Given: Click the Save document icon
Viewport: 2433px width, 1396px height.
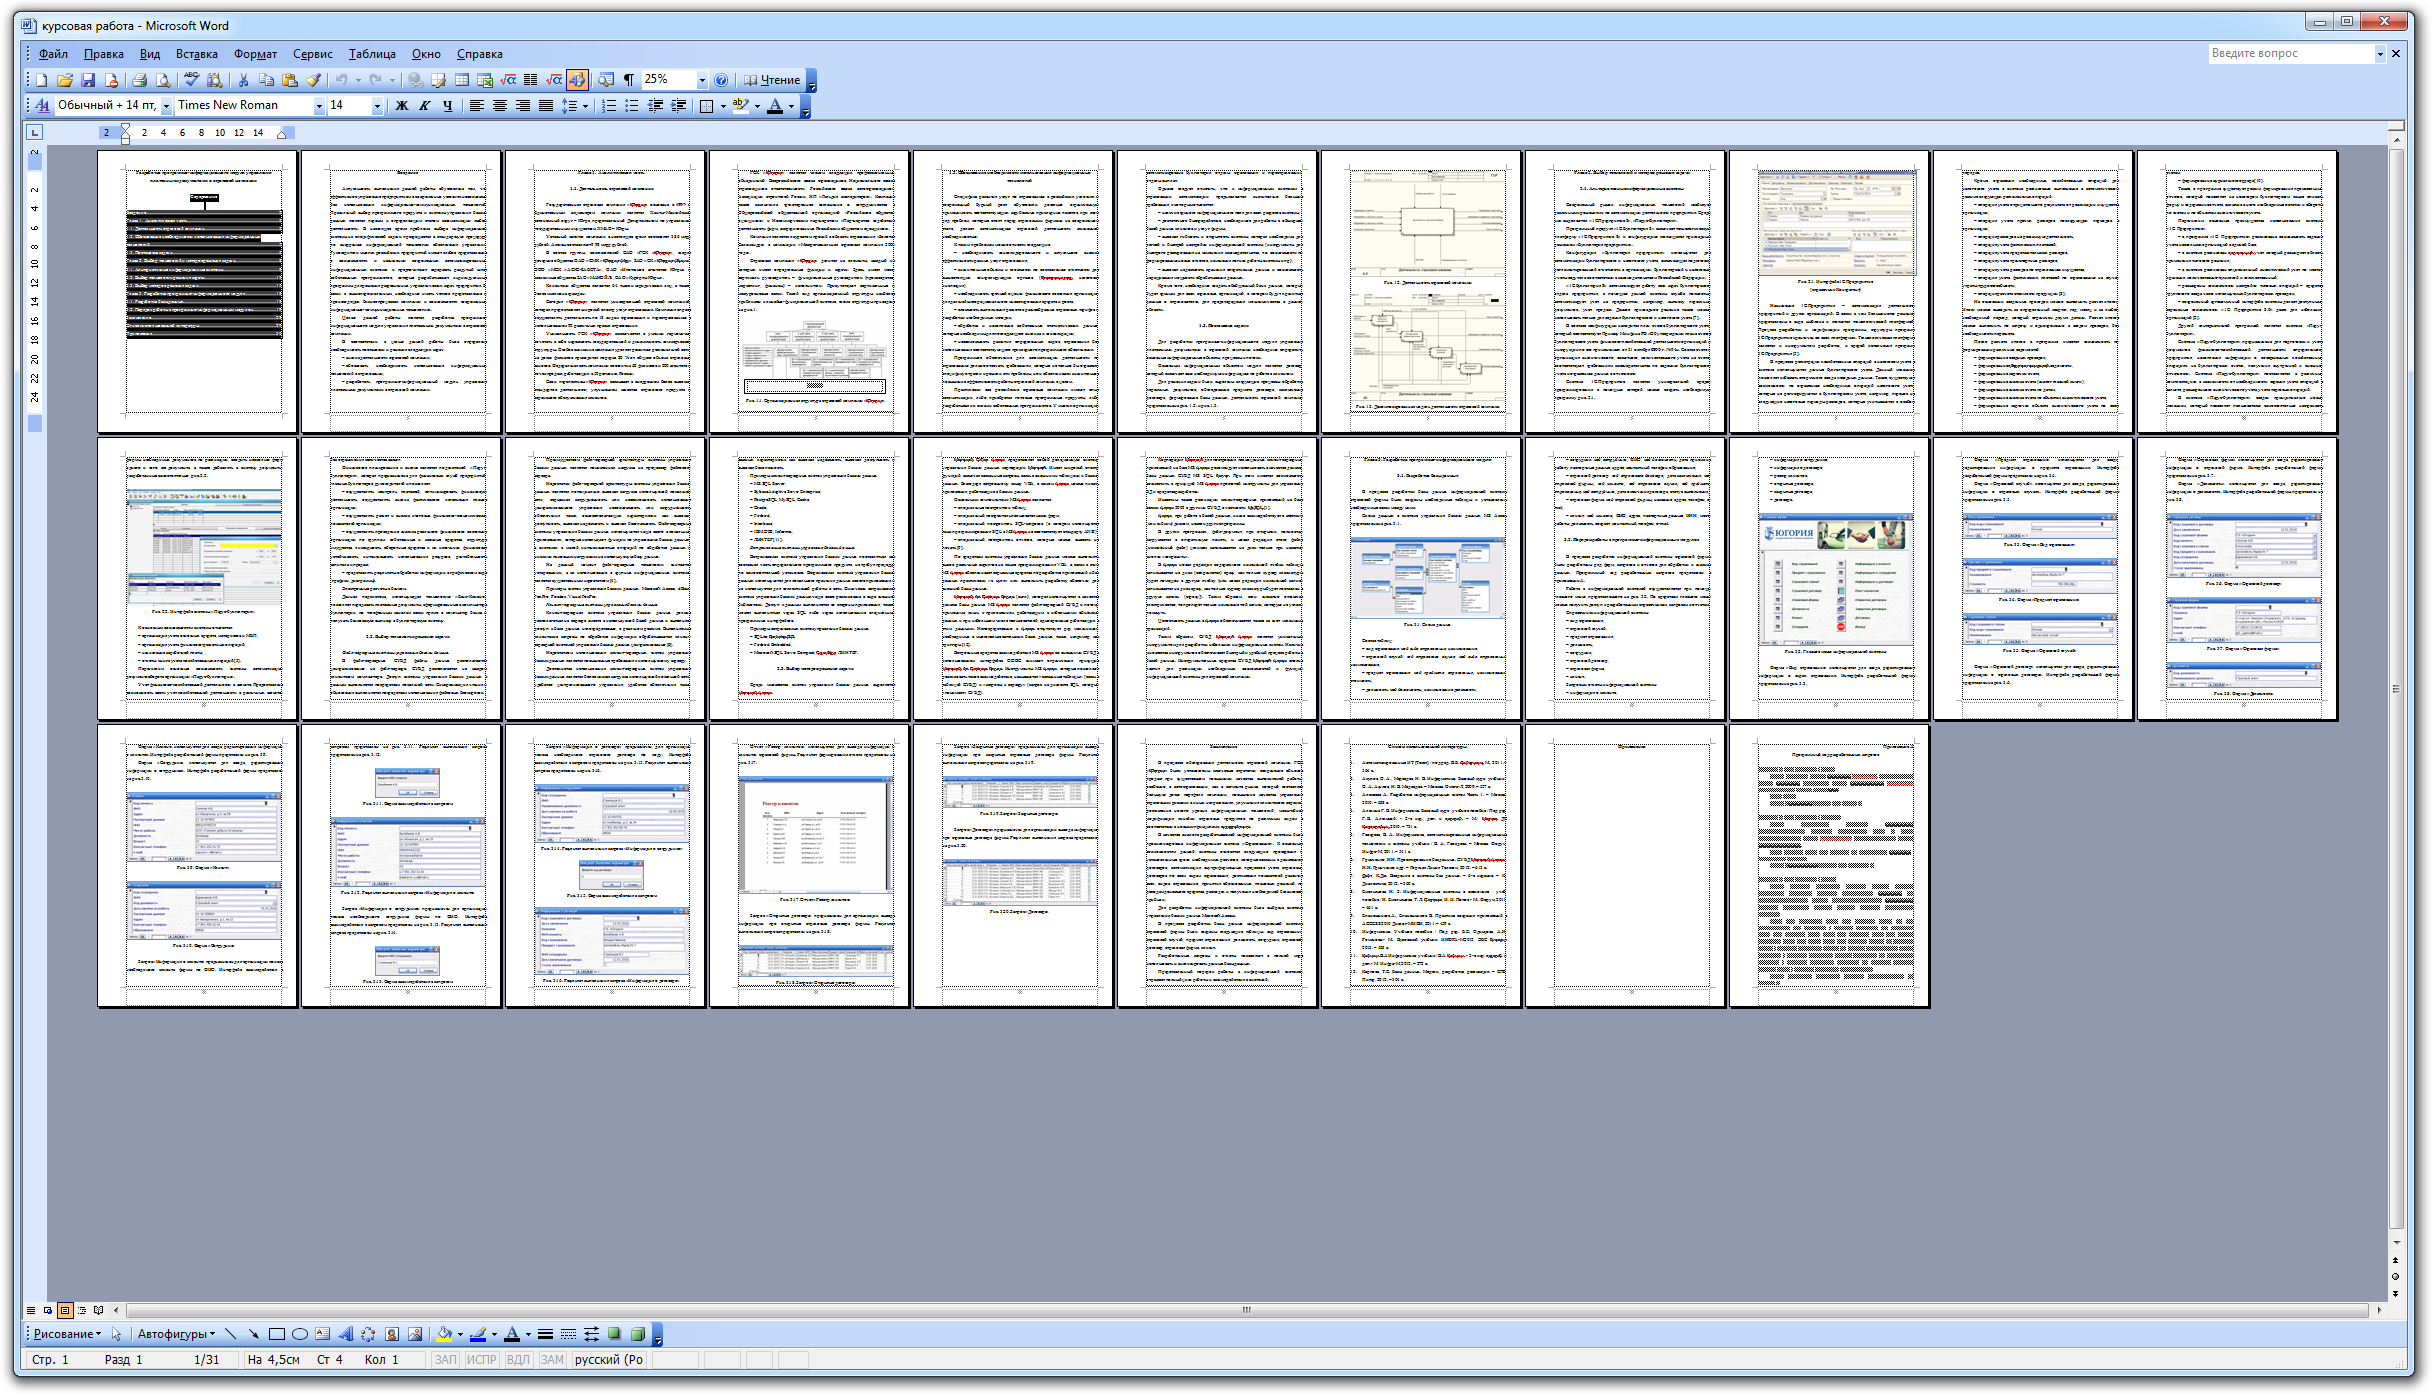Looking at the screenshot, I should 88,80.
